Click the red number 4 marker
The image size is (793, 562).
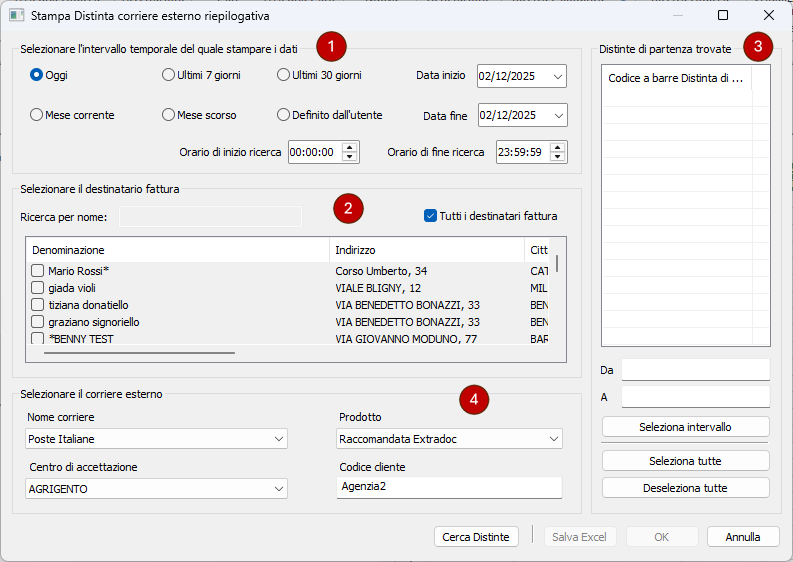[474, 399]
